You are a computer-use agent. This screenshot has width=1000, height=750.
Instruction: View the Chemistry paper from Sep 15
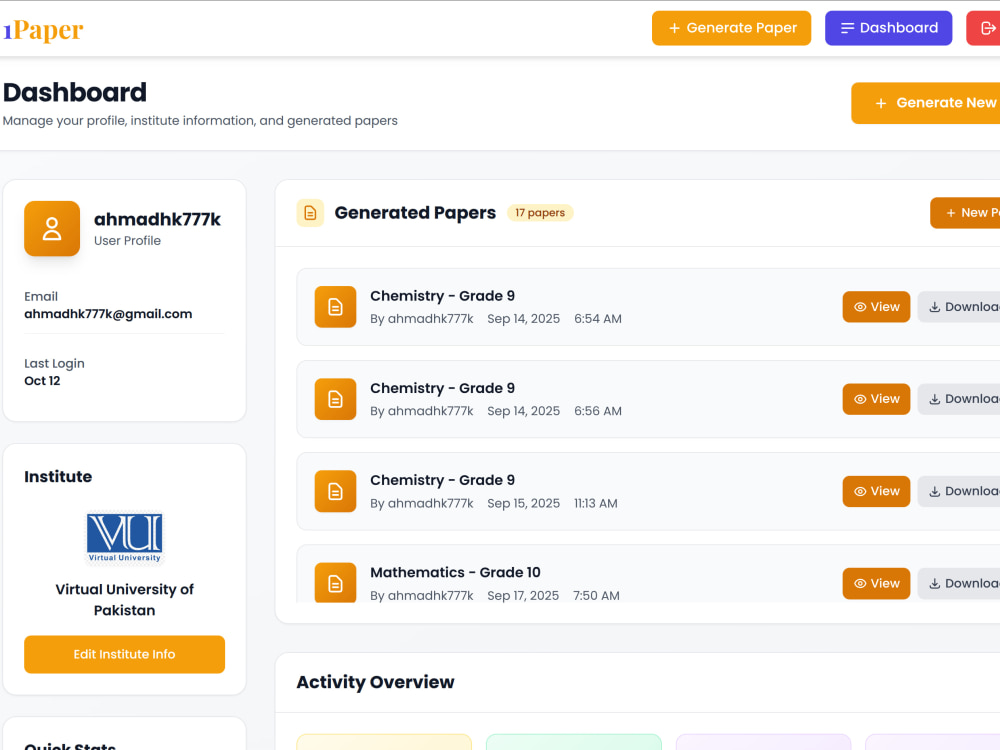pos(876,491)
